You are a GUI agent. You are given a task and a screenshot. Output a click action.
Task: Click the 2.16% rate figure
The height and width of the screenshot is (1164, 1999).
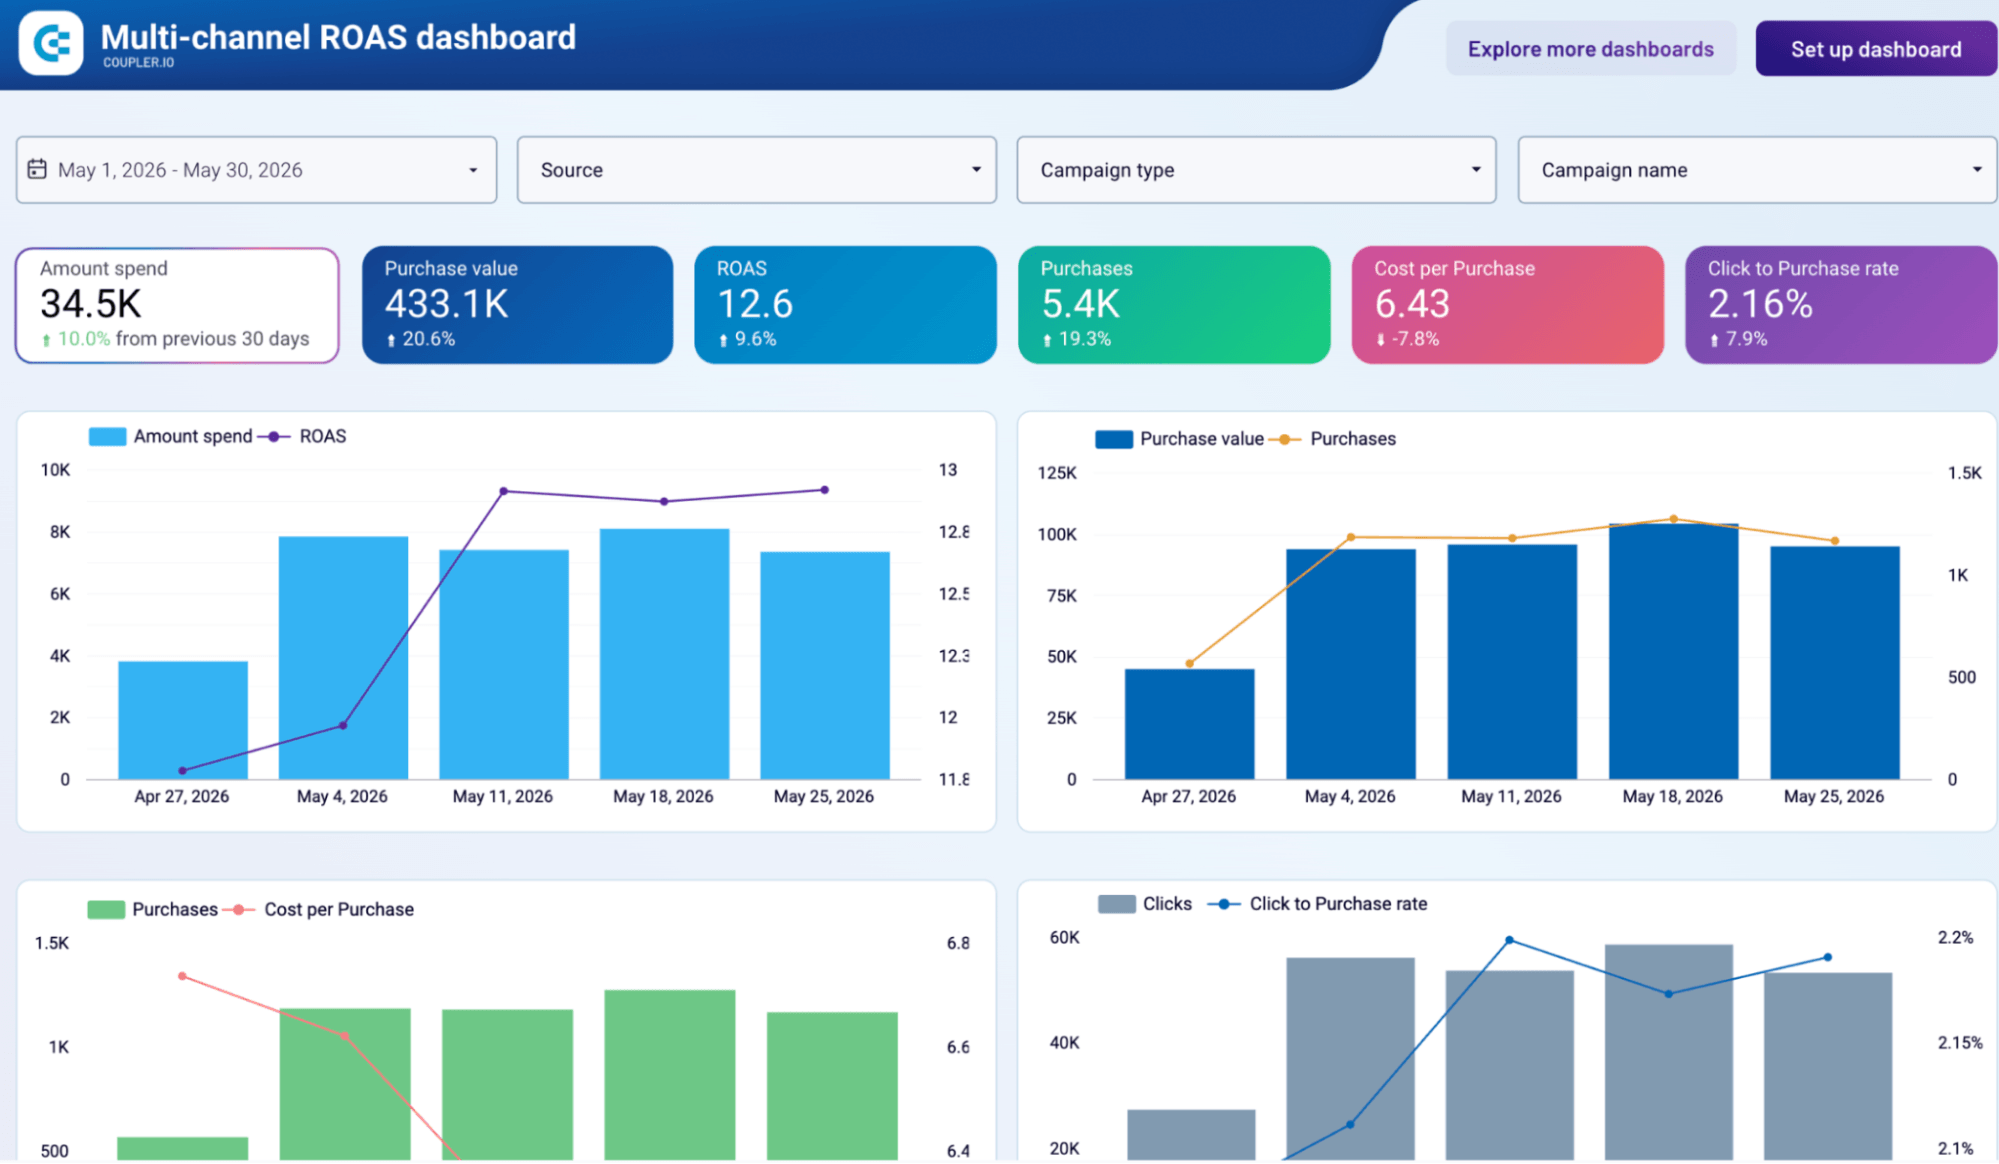point(1760,304)
